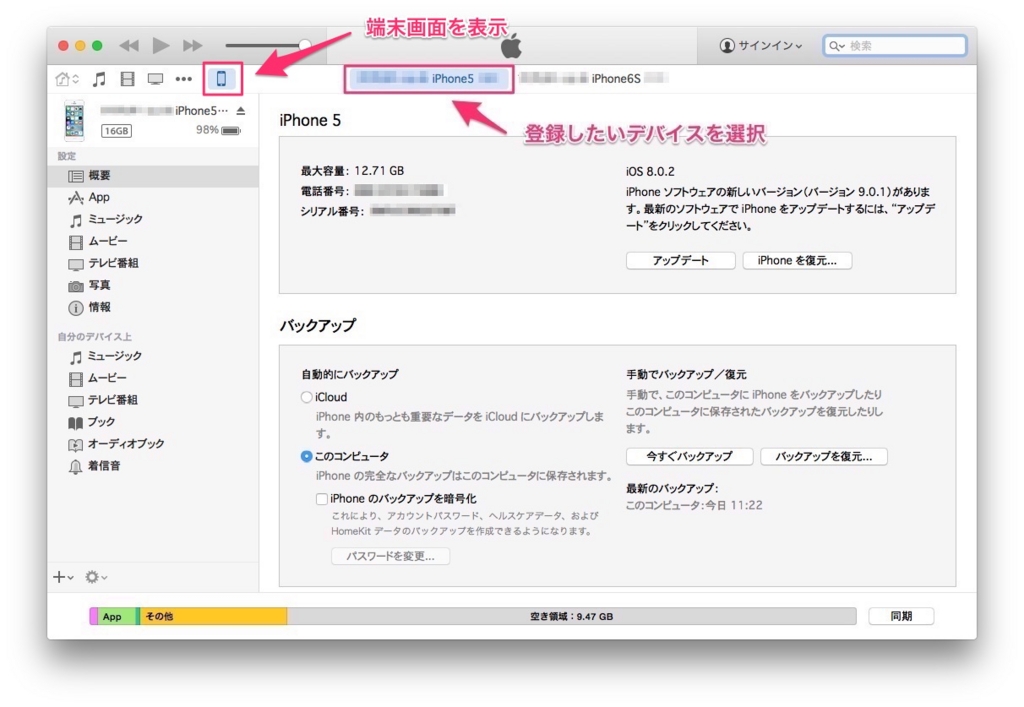
Task: Click the iOS 8.0.2 version text
Action: coord(650,172)
